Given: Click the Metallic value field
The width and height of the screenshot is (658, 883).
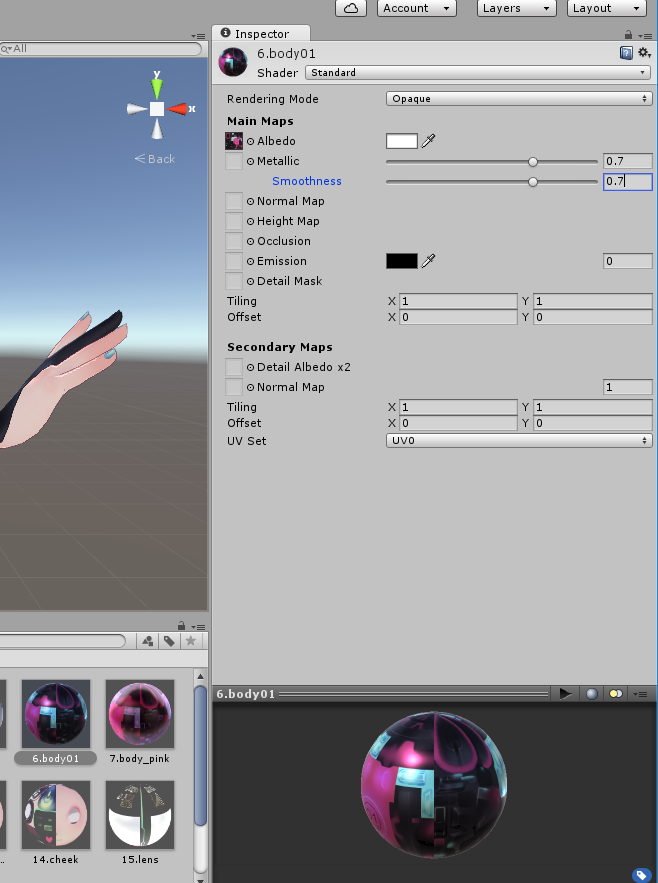Looking at the screenshot, I should click(x=628, y=161).
